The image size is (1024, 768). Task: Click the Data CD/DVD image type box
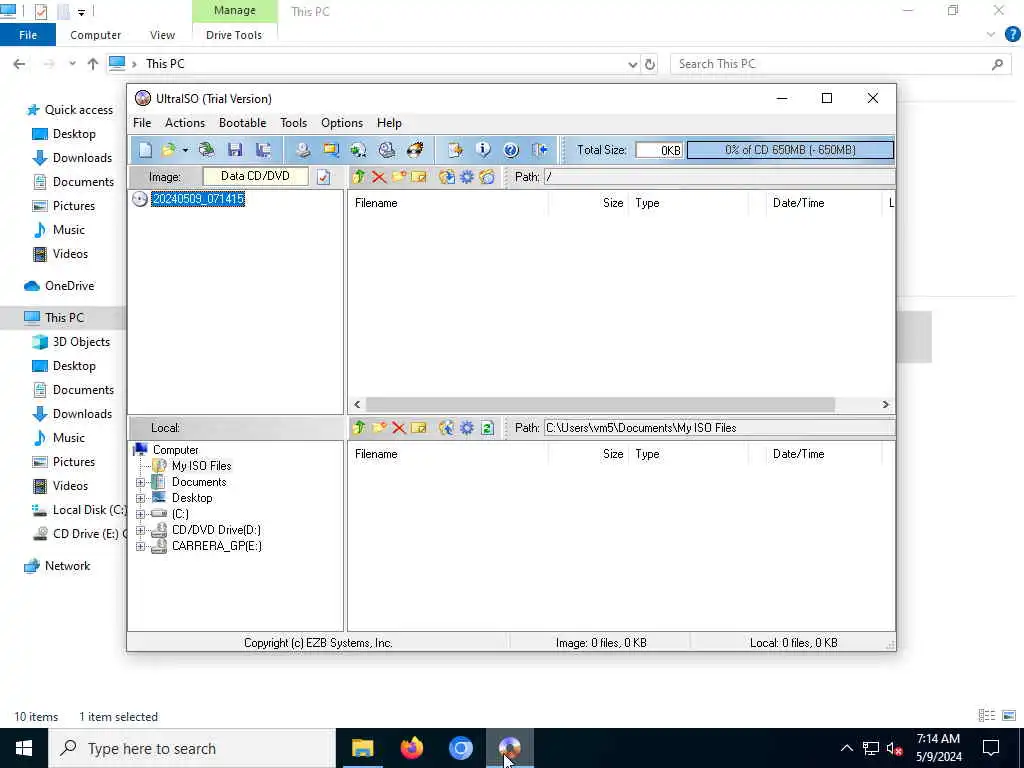coord(255,176)
